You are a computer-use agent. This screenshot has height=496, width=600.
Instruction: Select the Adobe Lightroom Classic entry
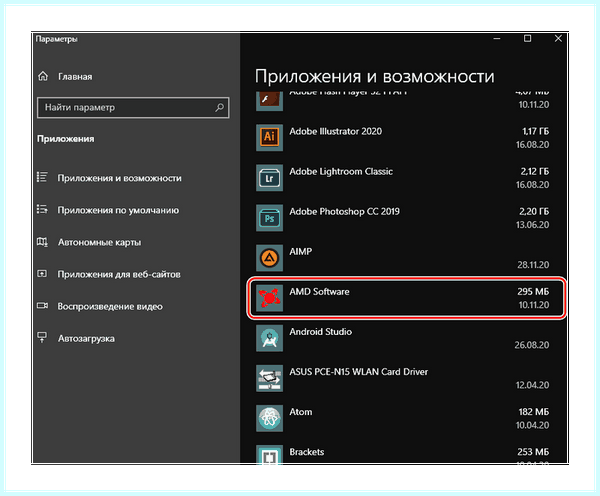click(x=341, y=171)
